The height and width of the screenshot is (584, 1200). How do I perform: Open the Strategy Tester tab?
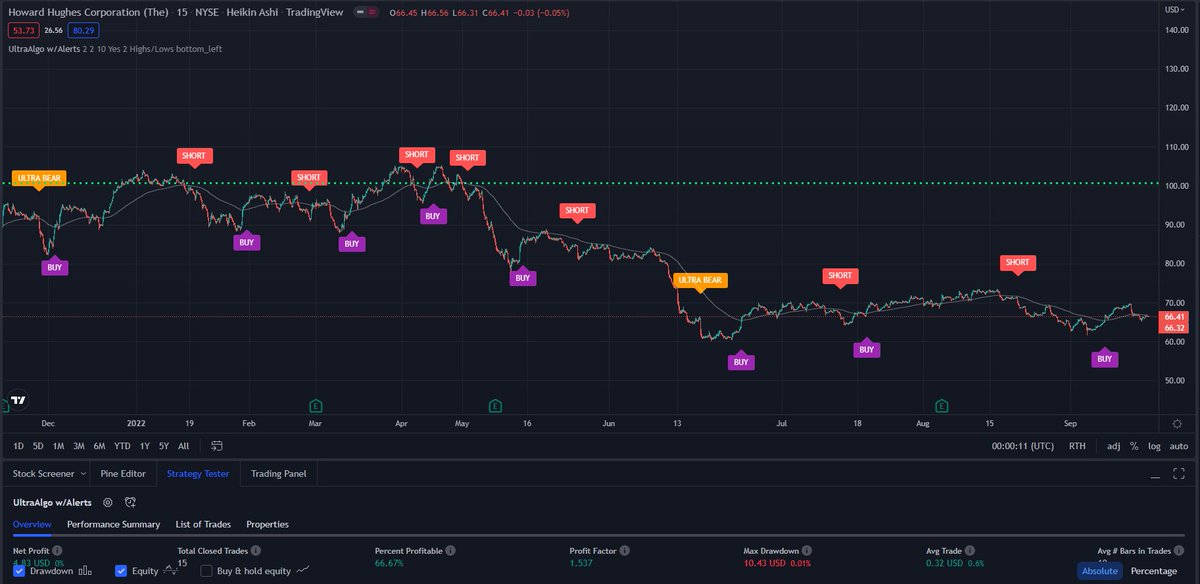(x=198, y=474)
